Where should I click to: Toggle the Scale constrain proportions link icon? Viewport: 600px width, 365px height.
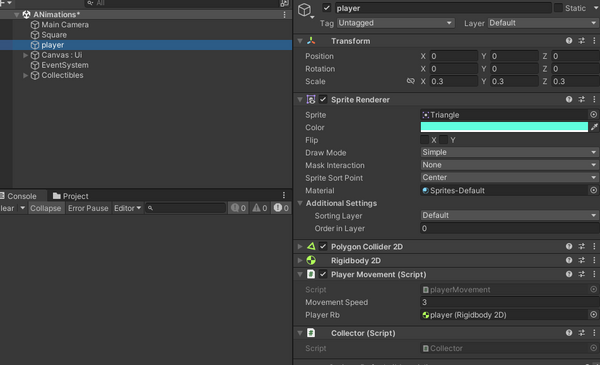pos(411,81)
